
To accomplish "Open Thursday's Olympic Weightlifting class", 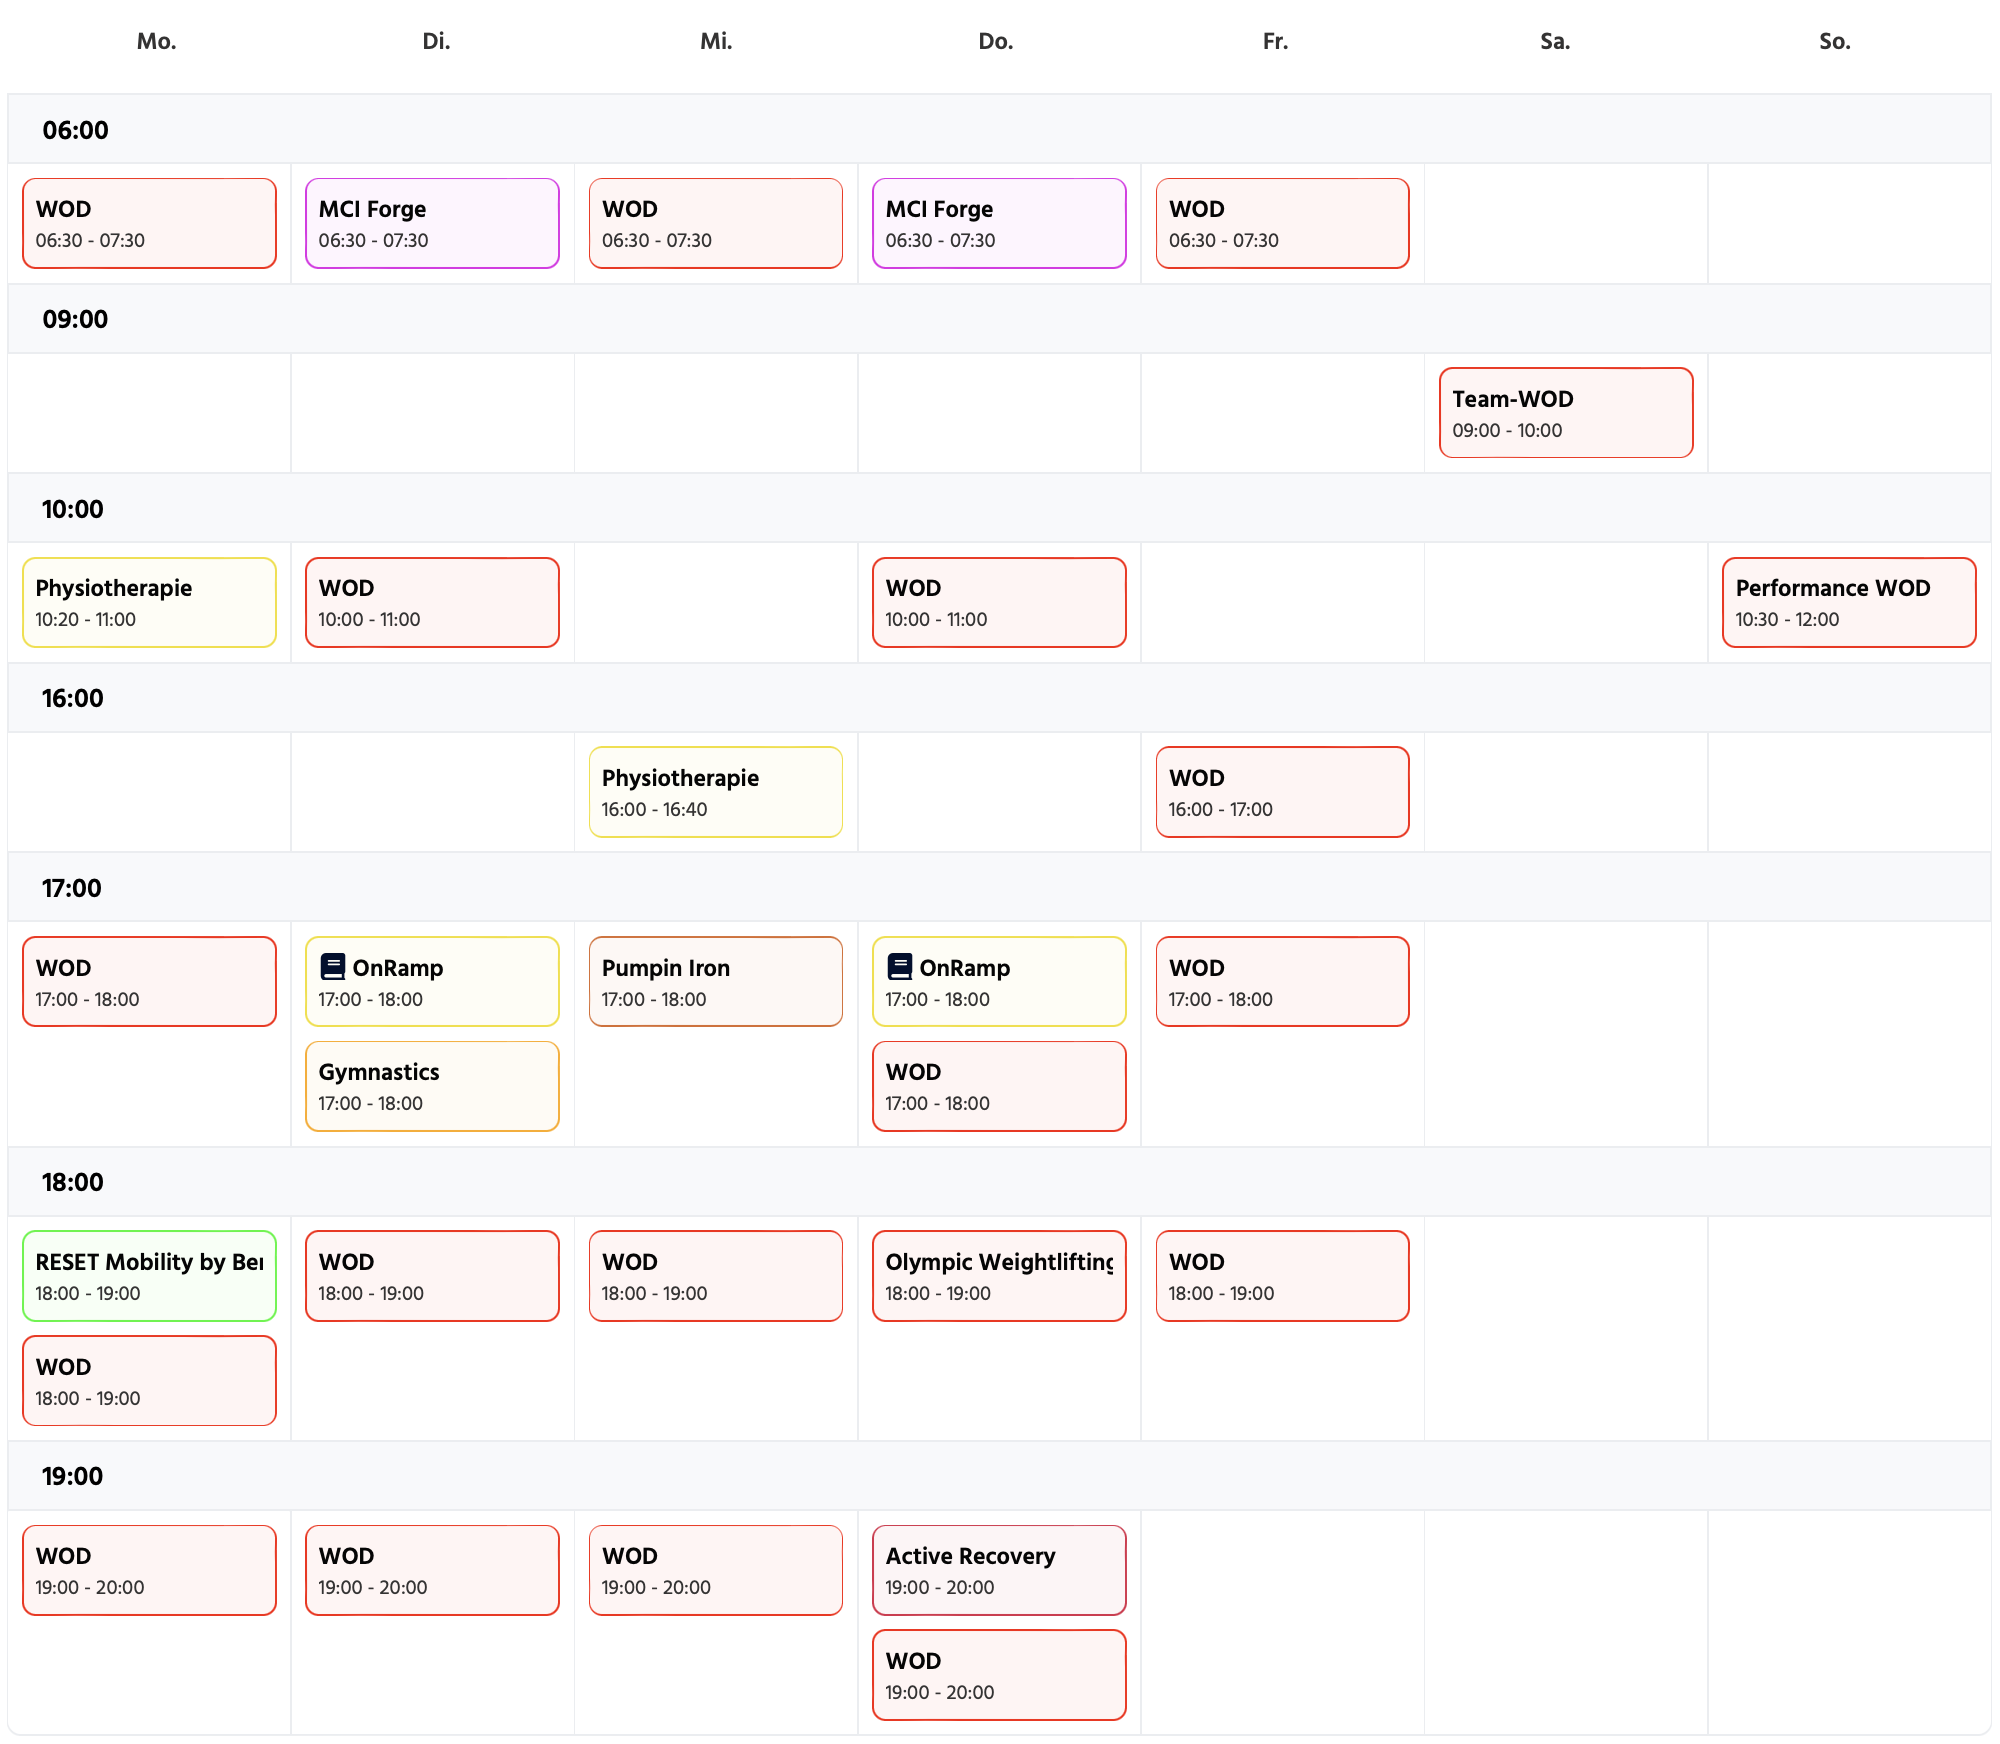I will pyautogui.click(x=998, y=1276).
